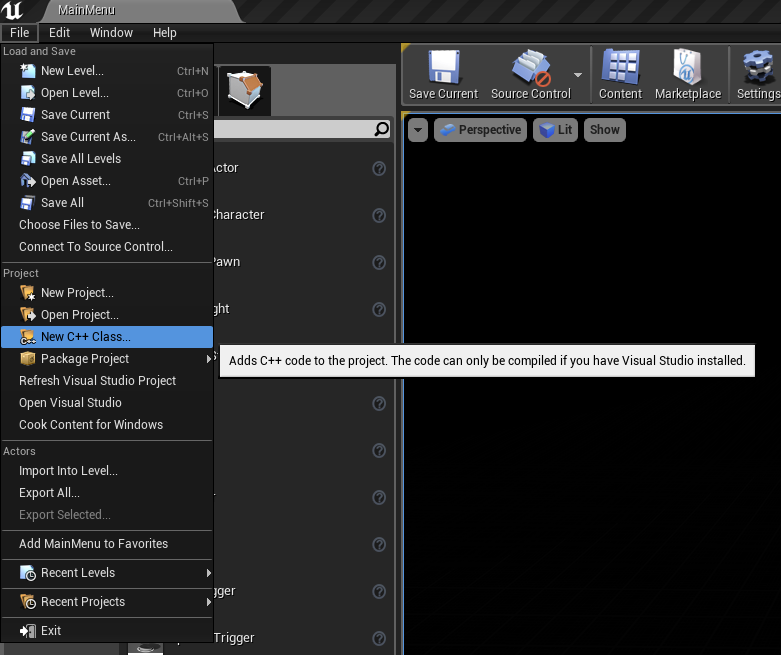Select the Actor class row
Screen dimensions: 781x656
click(x=303, y=168)
